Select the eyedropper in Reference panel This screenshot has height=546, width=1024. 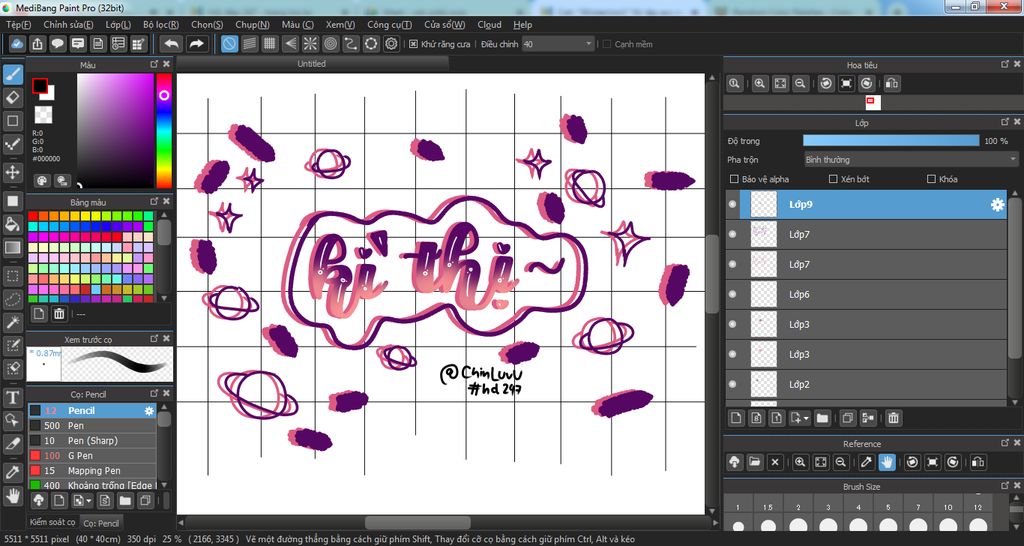point(866,462)
